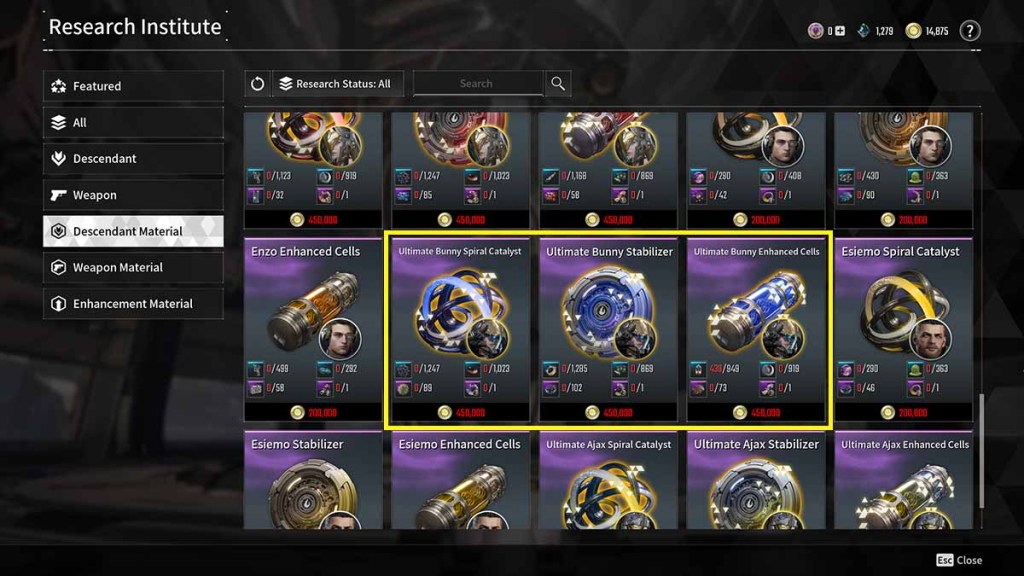This screenshot has height=576, width=1024.
Task: Open the Research Status: All filter
Action: click(x=338, y=84)
